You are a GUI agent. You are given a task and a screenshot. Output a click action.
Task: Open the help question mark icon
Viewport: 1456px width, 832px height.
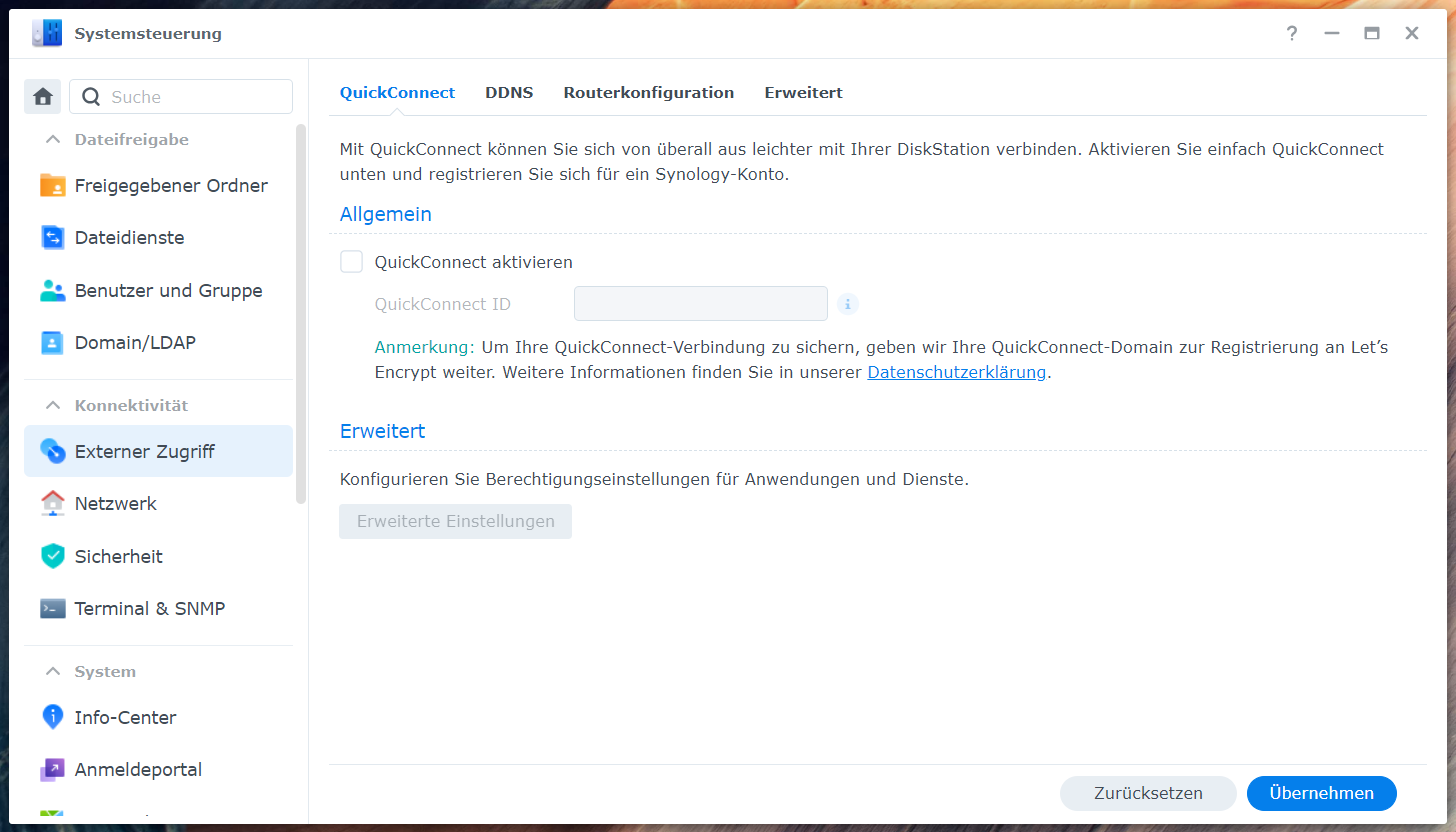click(1292, 34)
